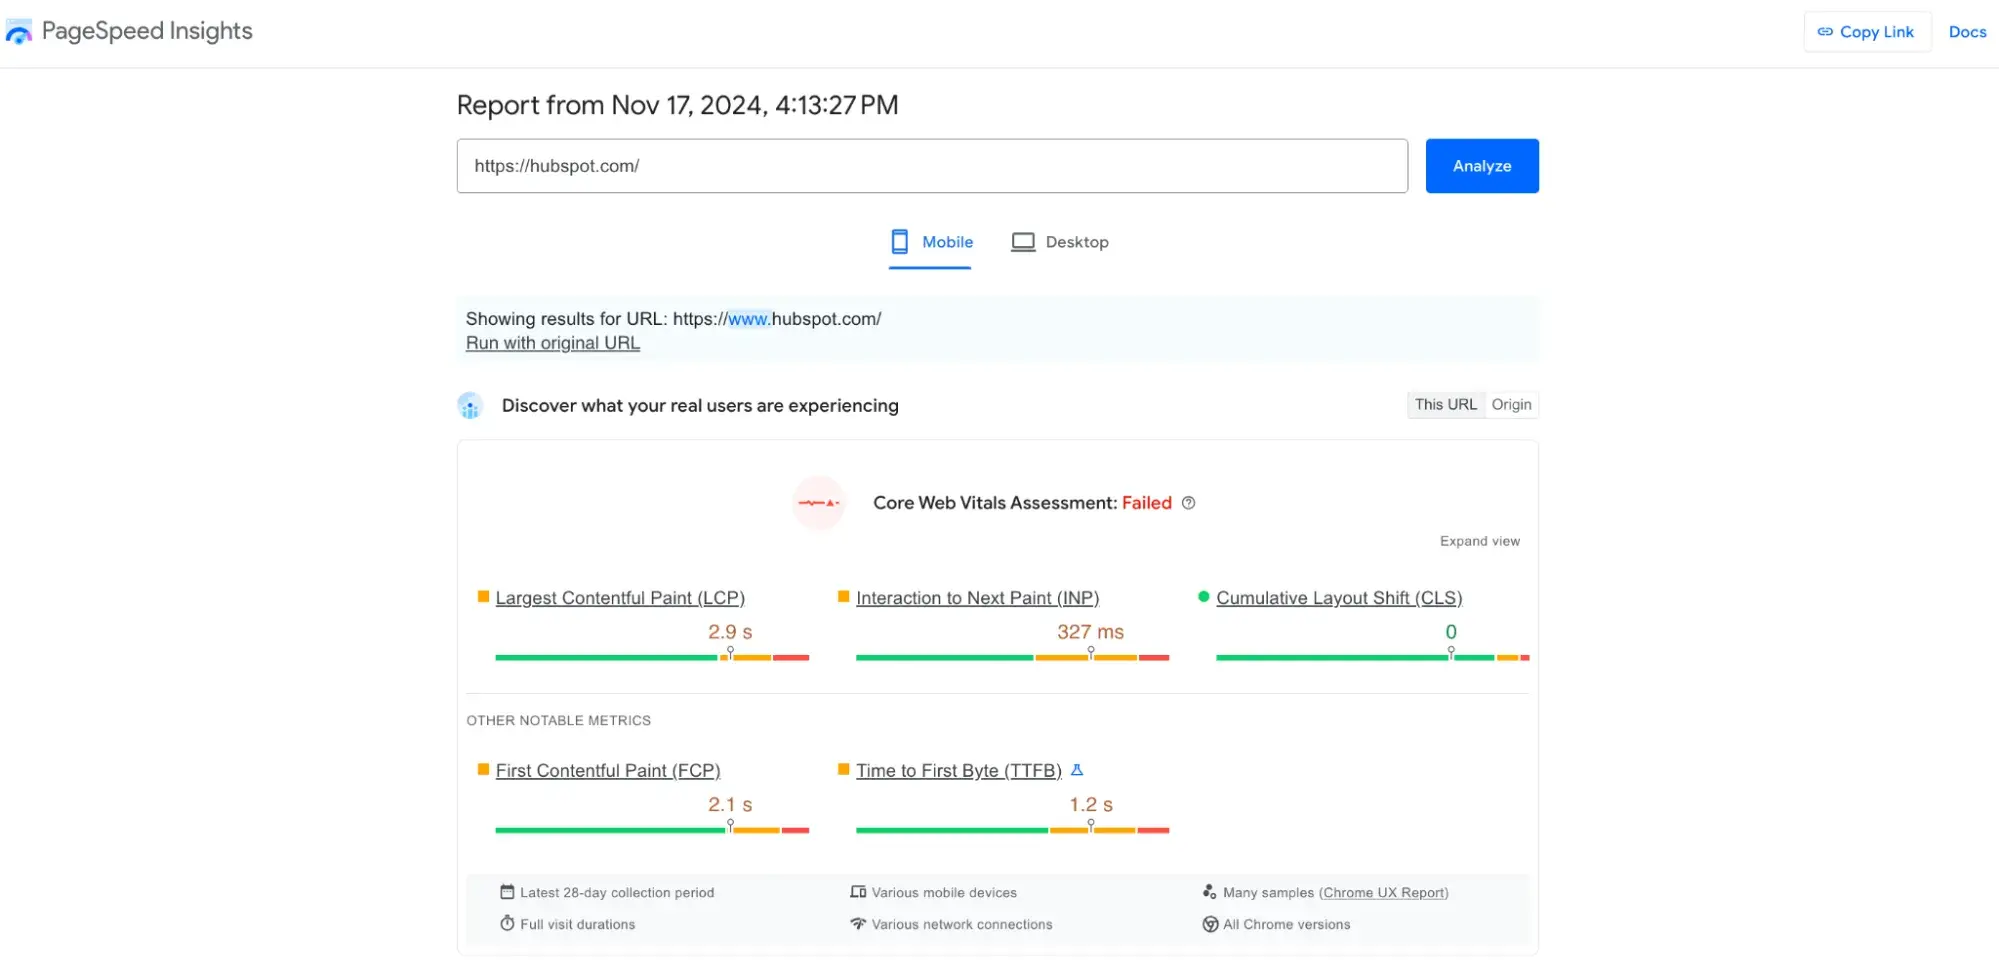Image resolution: width=1999 pixels, height=979 pixels.
Task: Open Largest Contentful Paint (LCP) link
Action: (620, 598)
